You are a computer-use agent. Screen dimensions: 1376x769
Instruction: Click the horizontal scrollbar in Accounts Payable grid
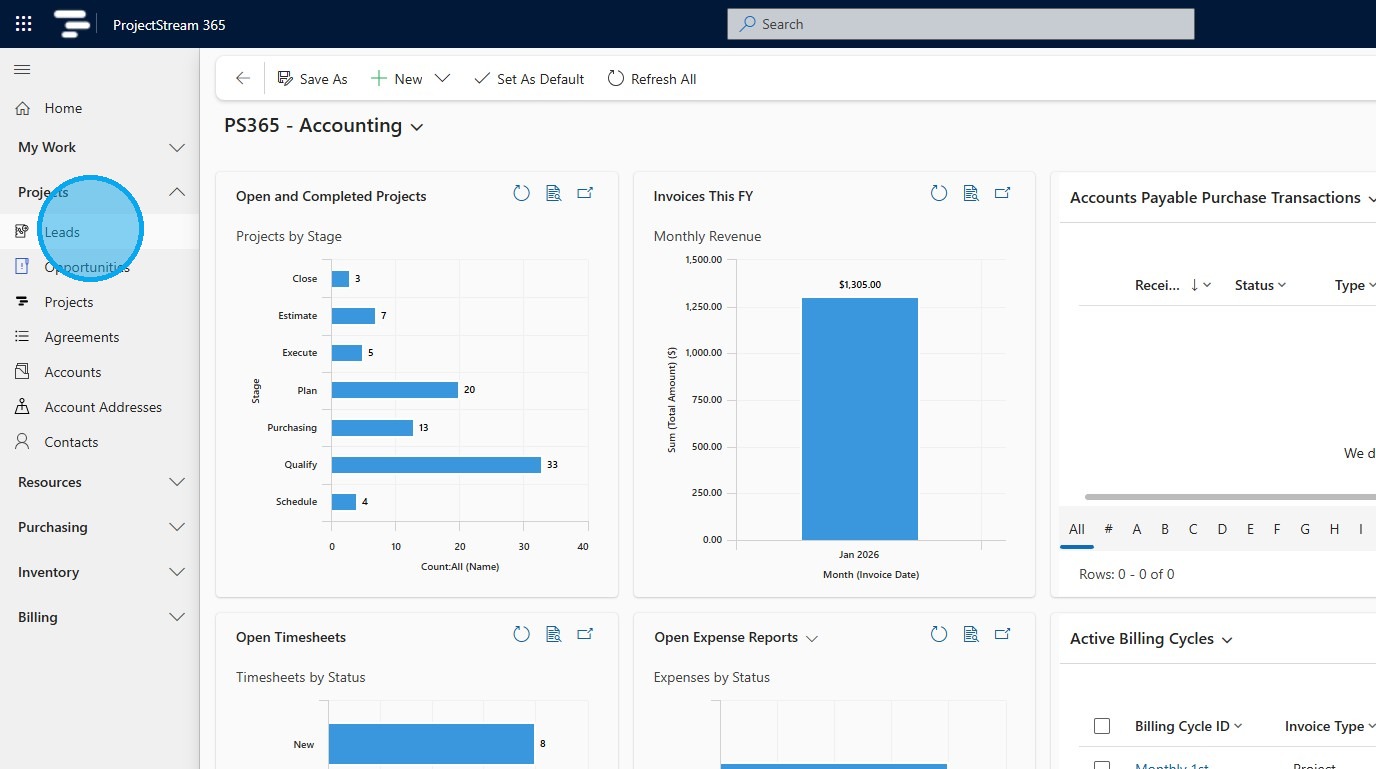click(1230, 497)
